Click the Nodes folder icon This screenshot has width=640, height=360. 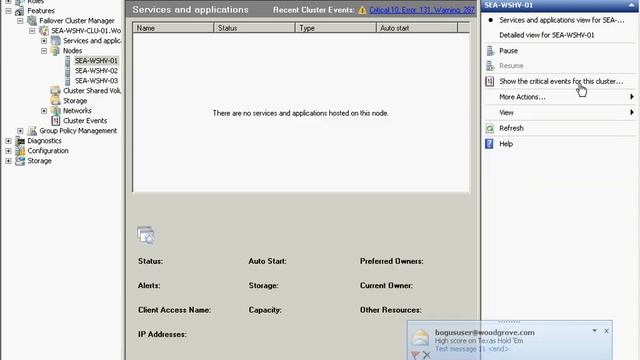[x=55, y=51]
